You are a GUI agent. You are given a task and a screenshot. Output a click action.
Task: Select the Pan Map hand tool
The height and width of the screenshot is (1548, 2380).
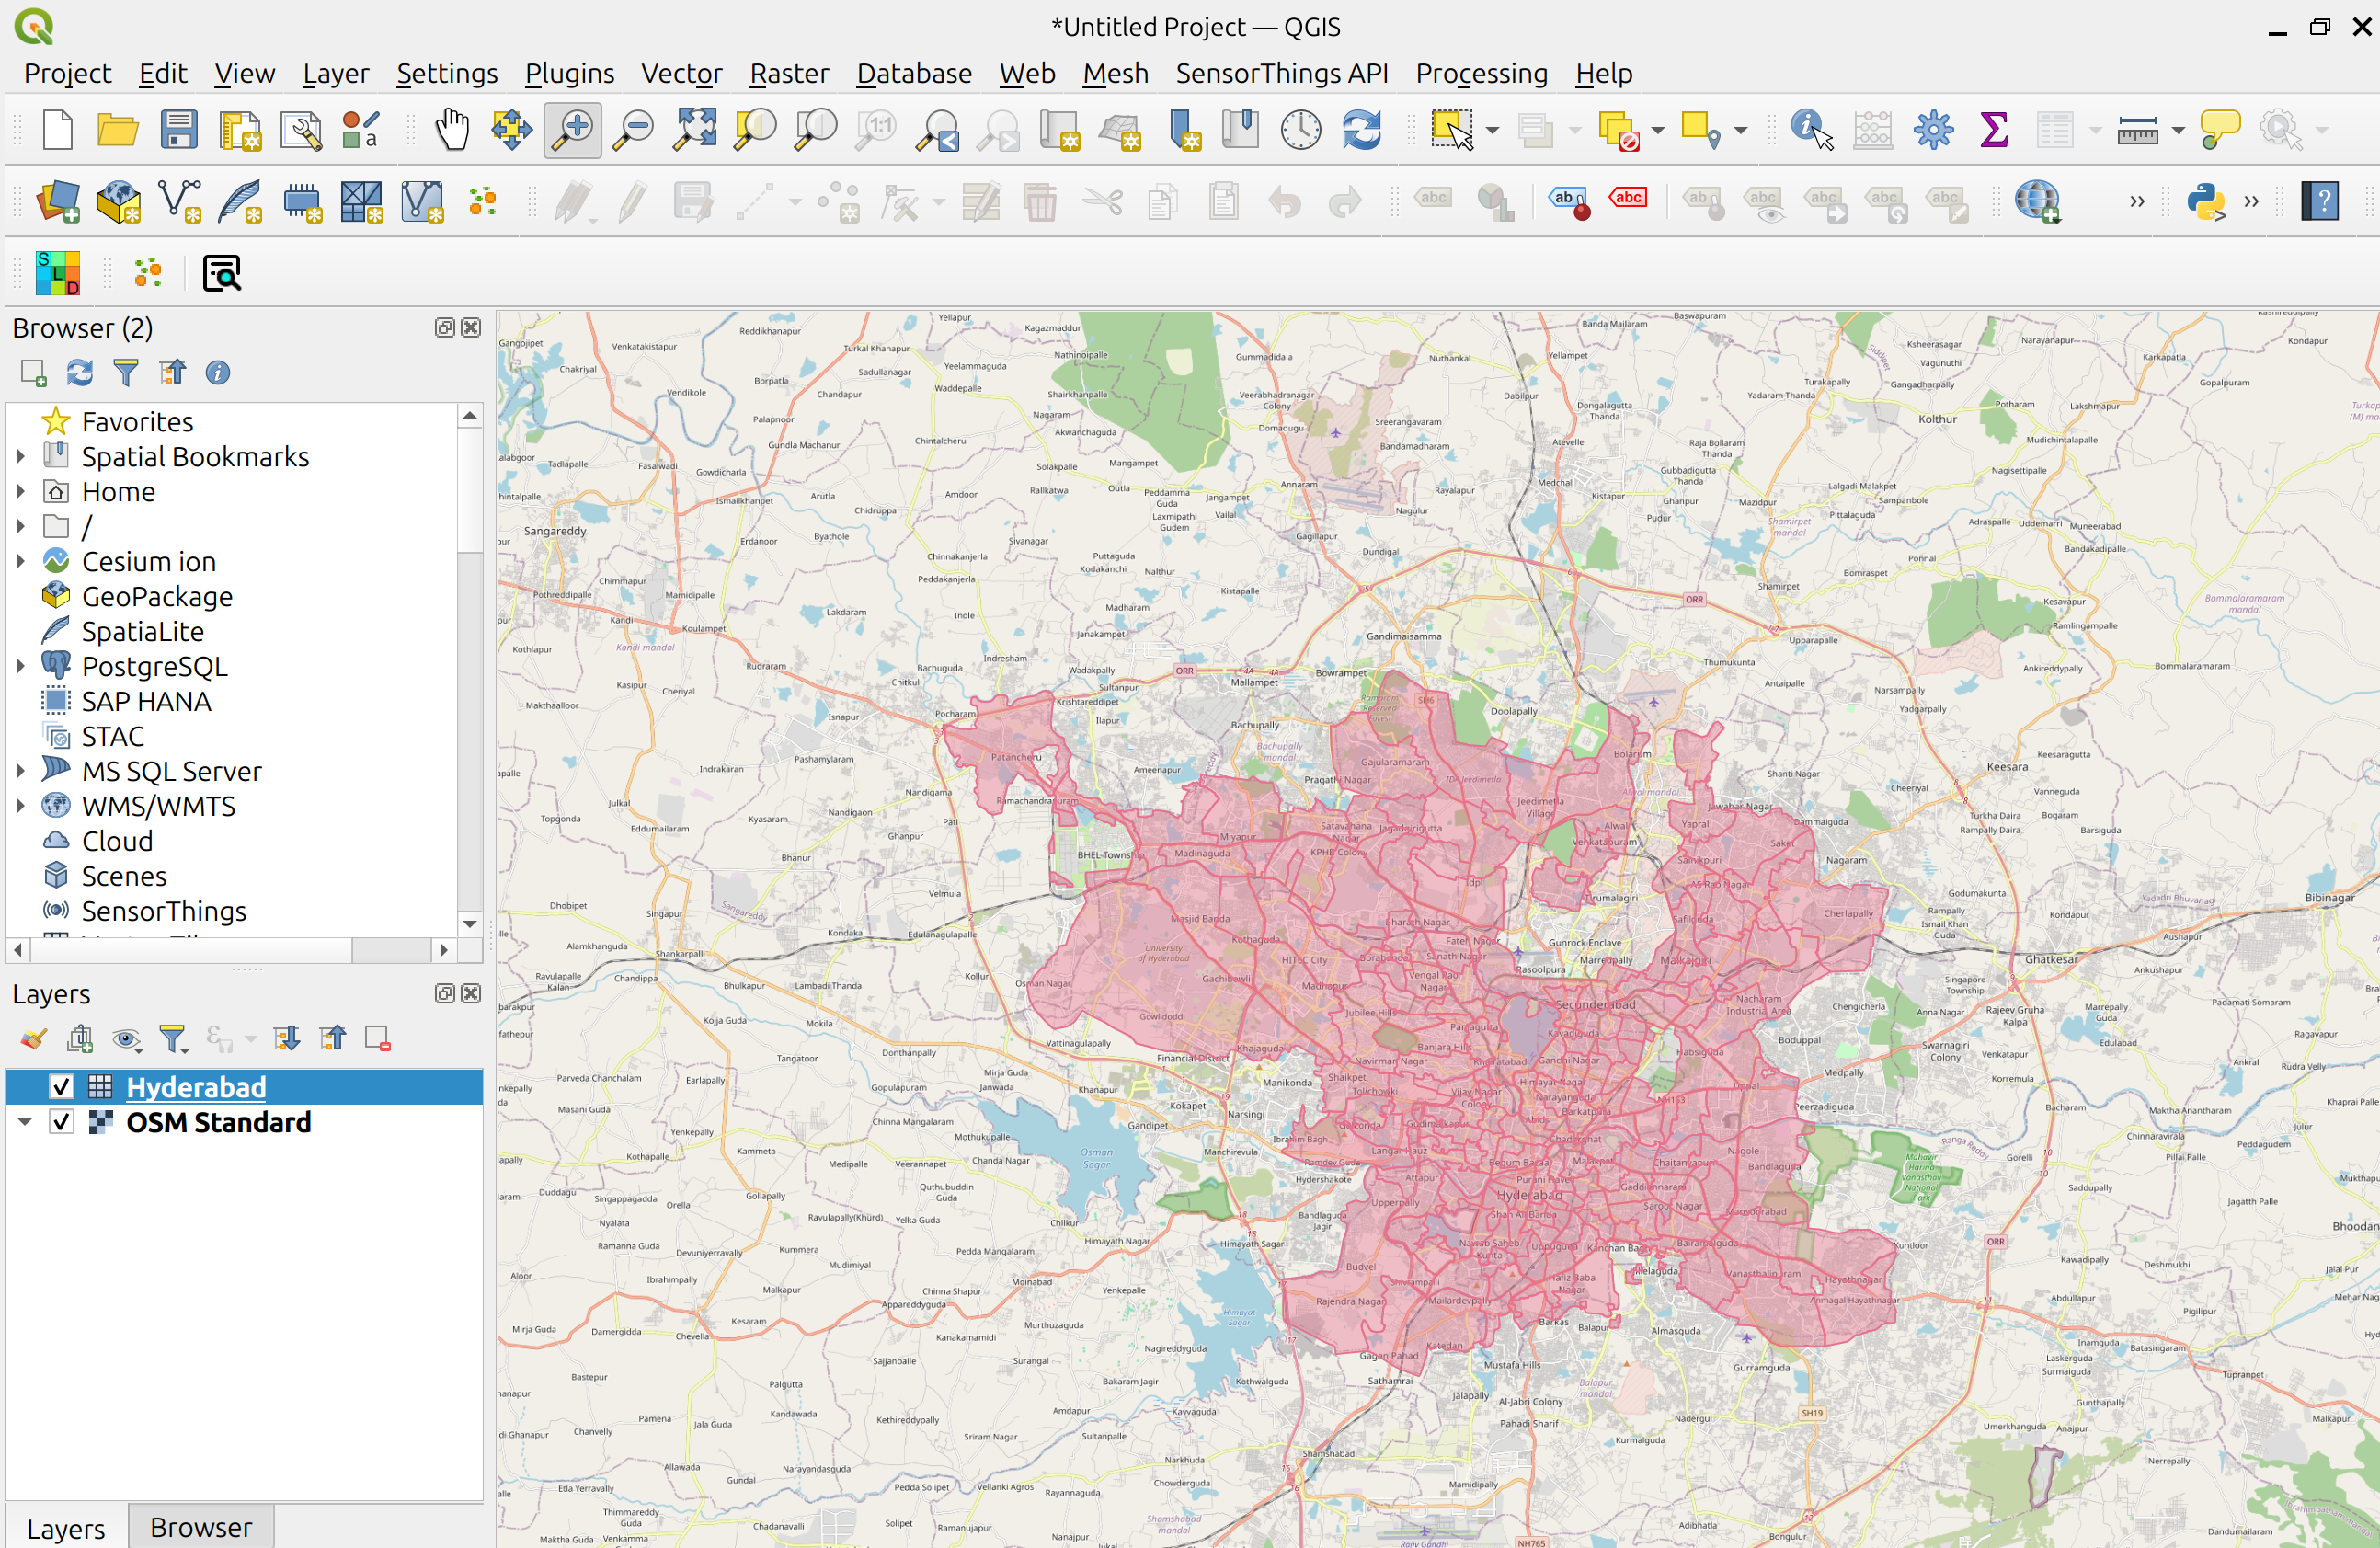pyautogui.click(x=452, y=130)
